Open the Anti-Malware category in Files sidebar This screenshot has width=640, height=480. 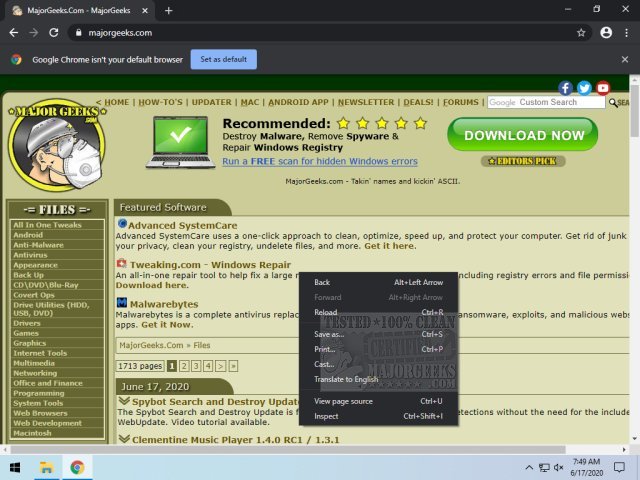[x=38, y=244]
